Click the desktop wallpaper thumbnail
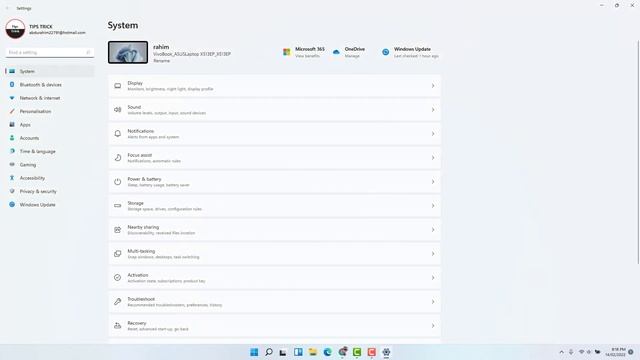This screenshot has height=360, width=640. 128,52
